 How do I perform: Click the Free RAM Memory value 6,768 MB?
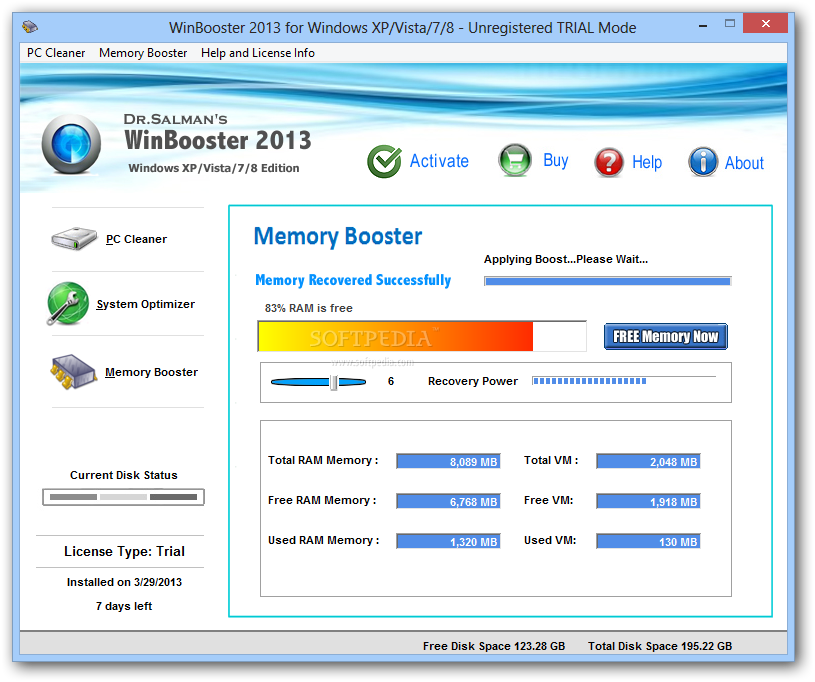[x=448, y=501]
